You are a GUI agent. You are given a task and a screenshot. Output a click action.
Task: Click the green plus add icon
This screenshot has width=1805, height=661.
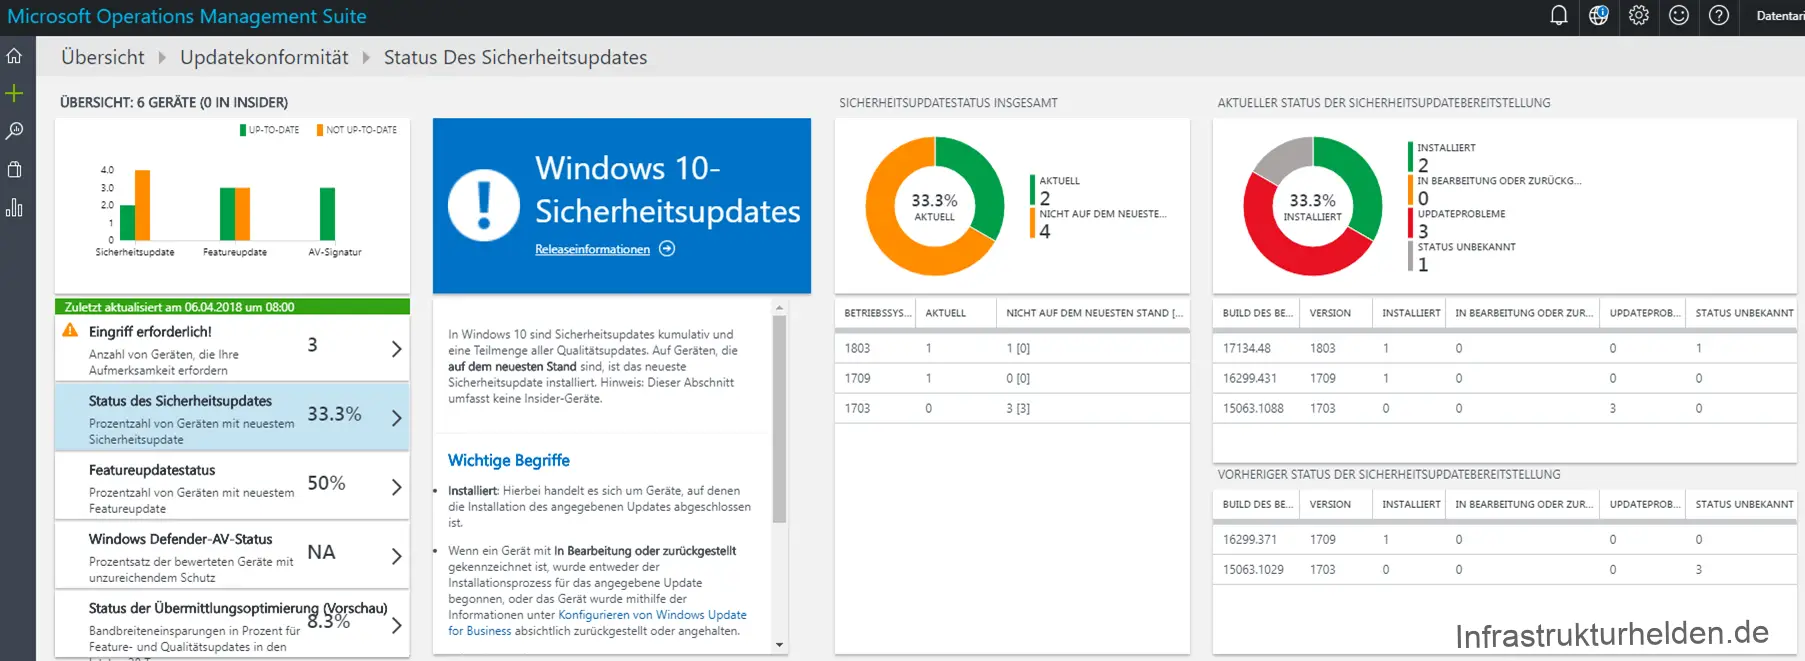(14, 94)
